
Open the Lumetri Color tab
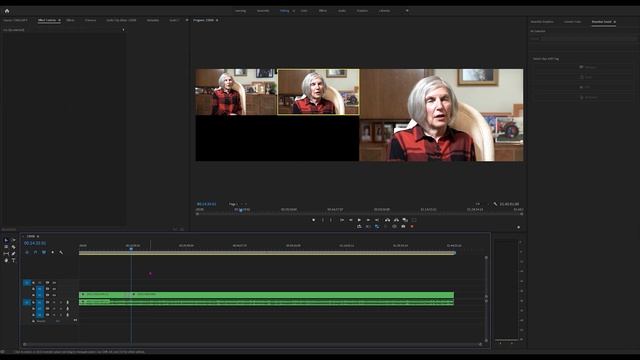[x=572, y=22]
